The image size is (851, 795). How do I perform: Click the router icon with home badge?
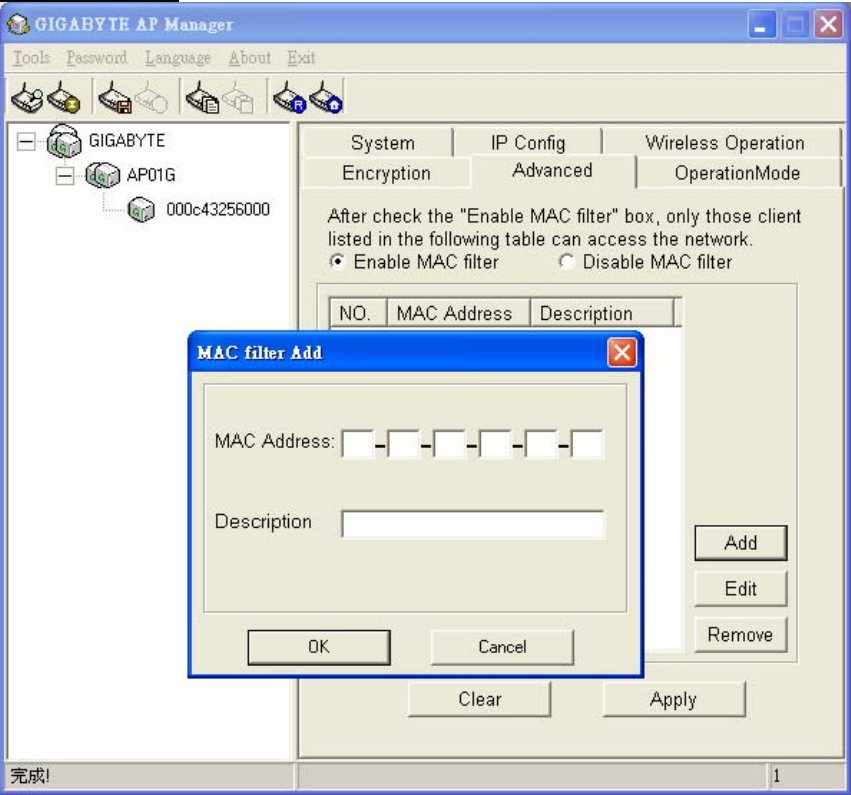[x=326, y=97]
